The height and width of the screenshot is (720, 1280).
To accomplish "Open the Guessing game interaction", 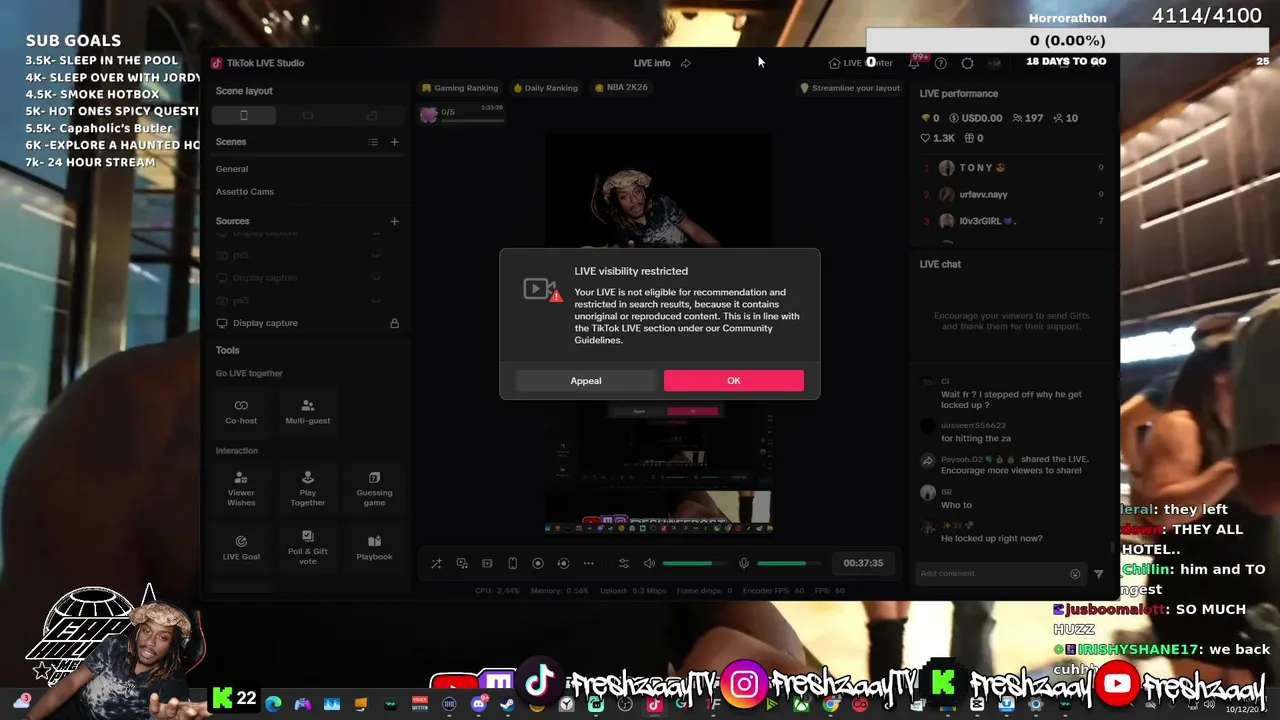I will (x=374, y=488).
